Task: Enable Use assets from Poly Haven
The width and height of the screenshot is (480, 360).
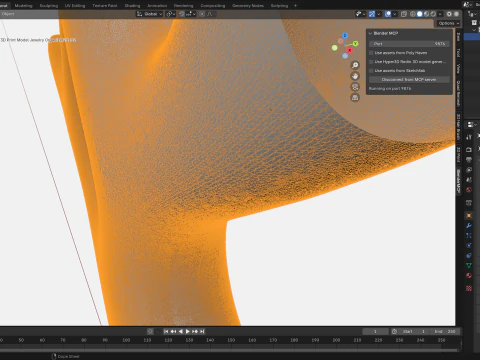Action: point(371,53)
